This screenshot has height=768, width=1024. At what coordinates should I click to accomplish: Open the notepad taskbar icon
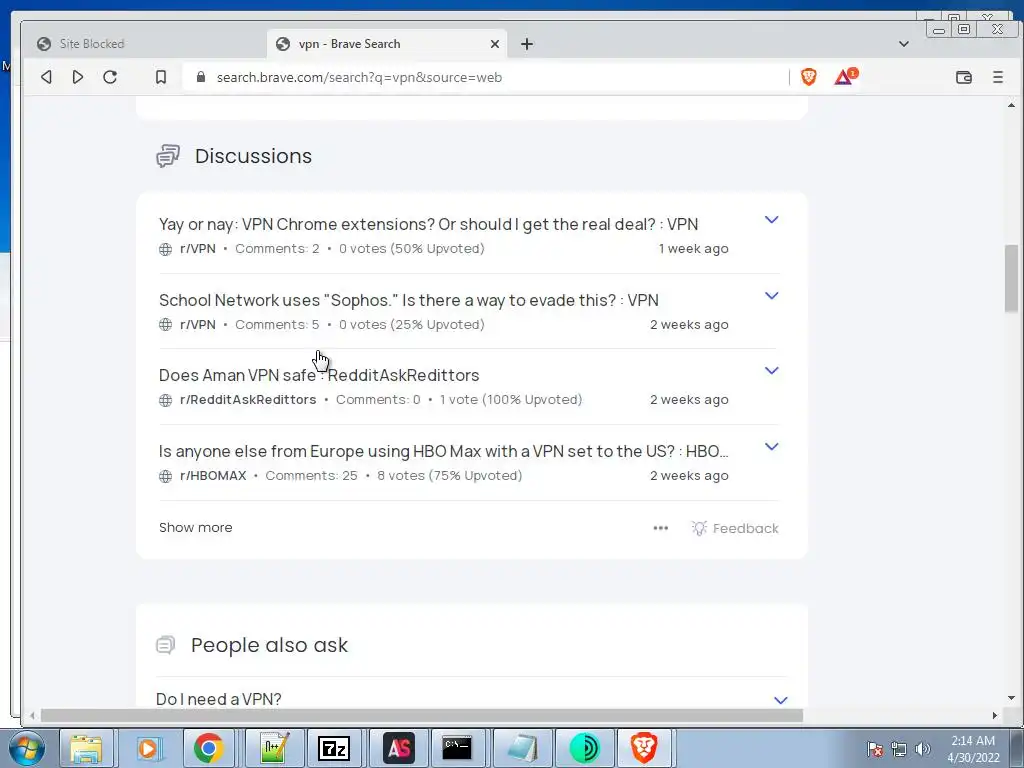click(522, 748)
